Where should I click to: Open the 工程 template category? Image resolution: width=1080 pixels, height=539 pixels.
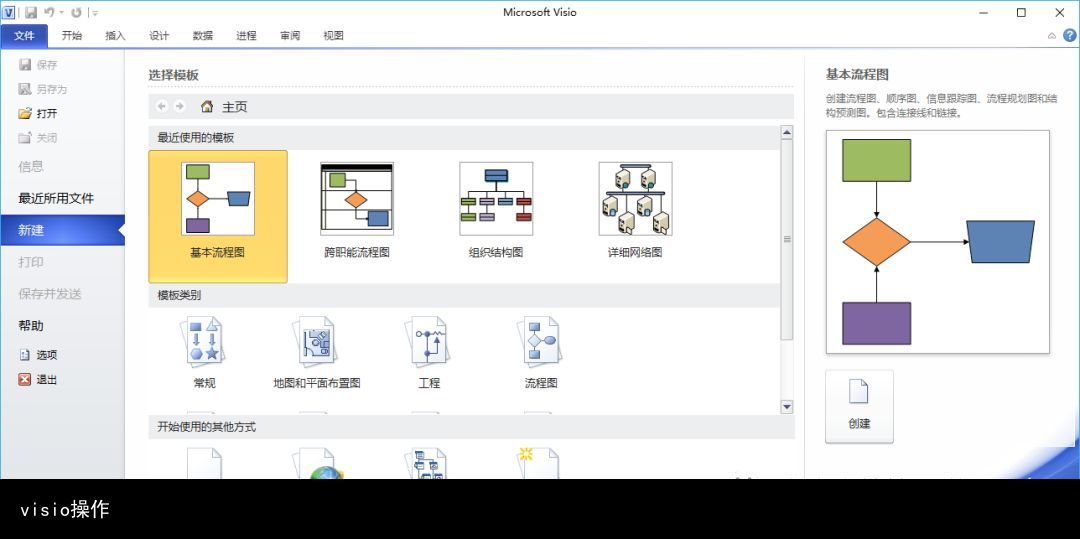(429, 341)
